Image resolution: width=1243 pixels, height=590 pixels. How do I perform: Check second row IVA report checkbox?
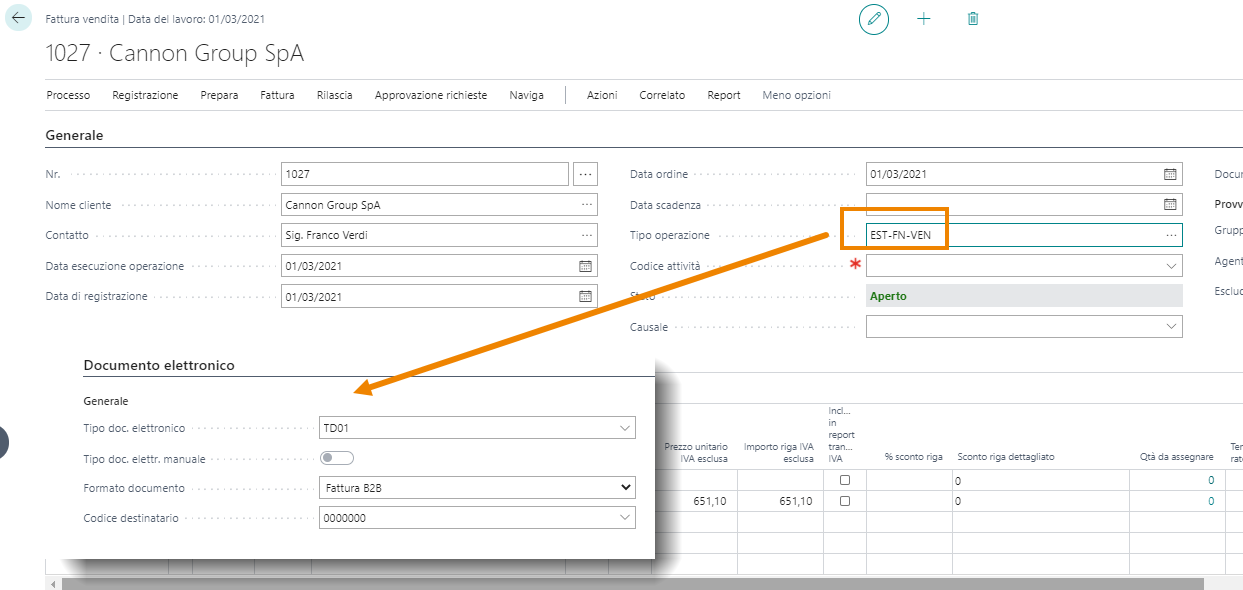845,501
